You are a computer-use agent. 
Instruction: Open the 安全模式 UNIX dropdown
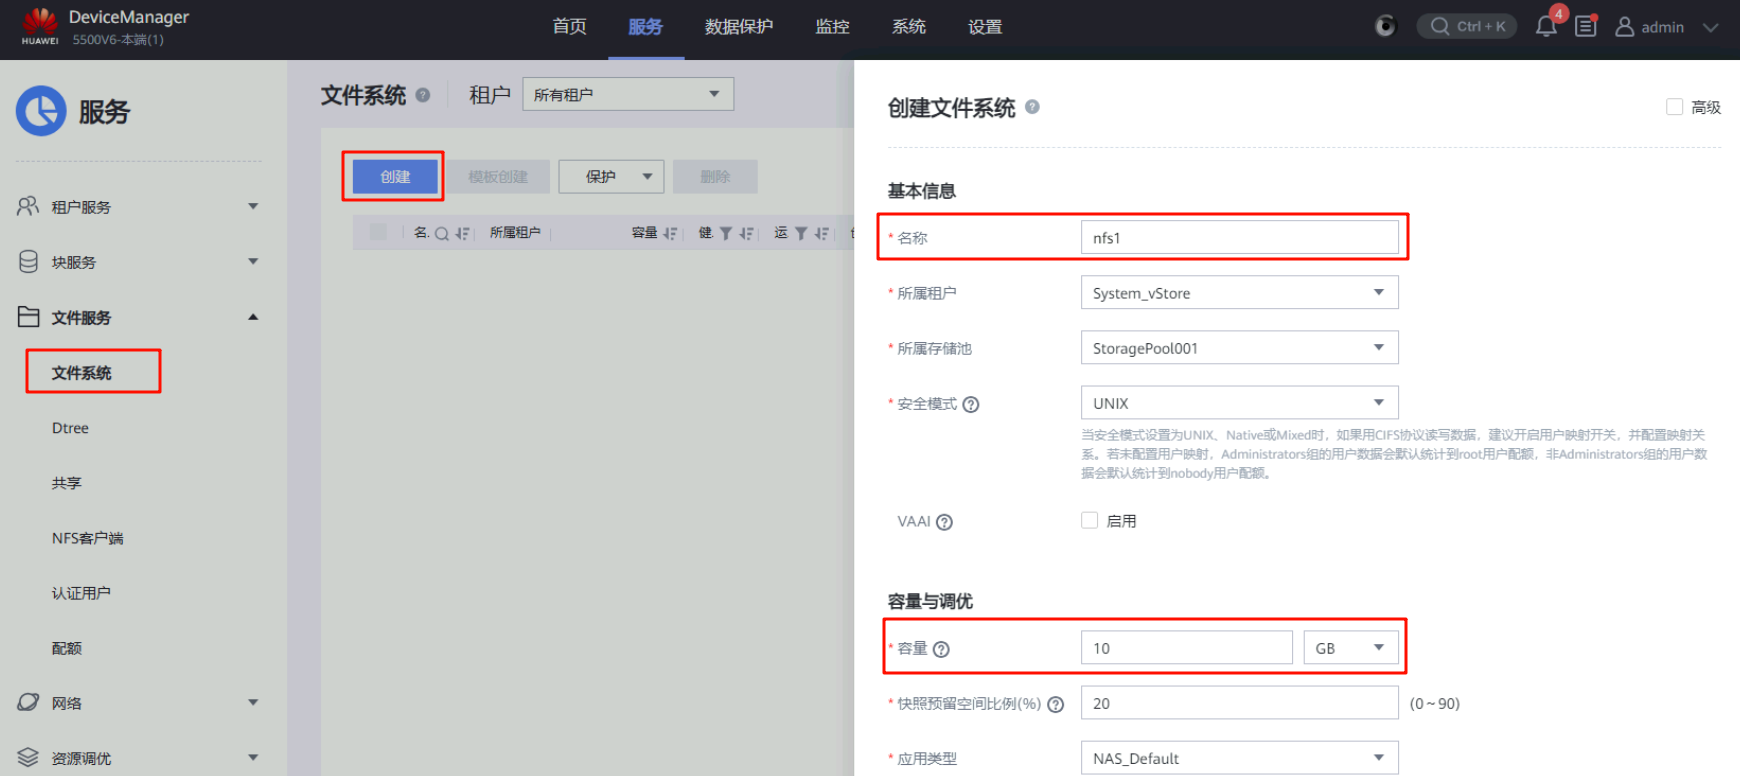(1239, 403)
